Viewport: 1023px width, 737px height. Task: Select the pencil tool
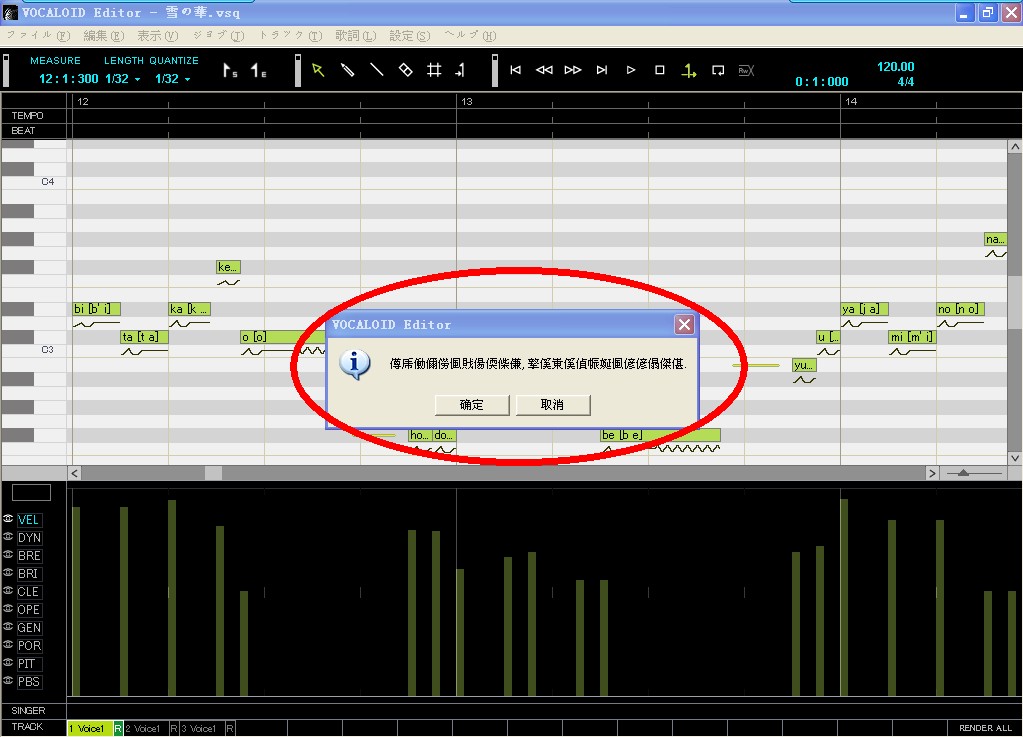347,70
